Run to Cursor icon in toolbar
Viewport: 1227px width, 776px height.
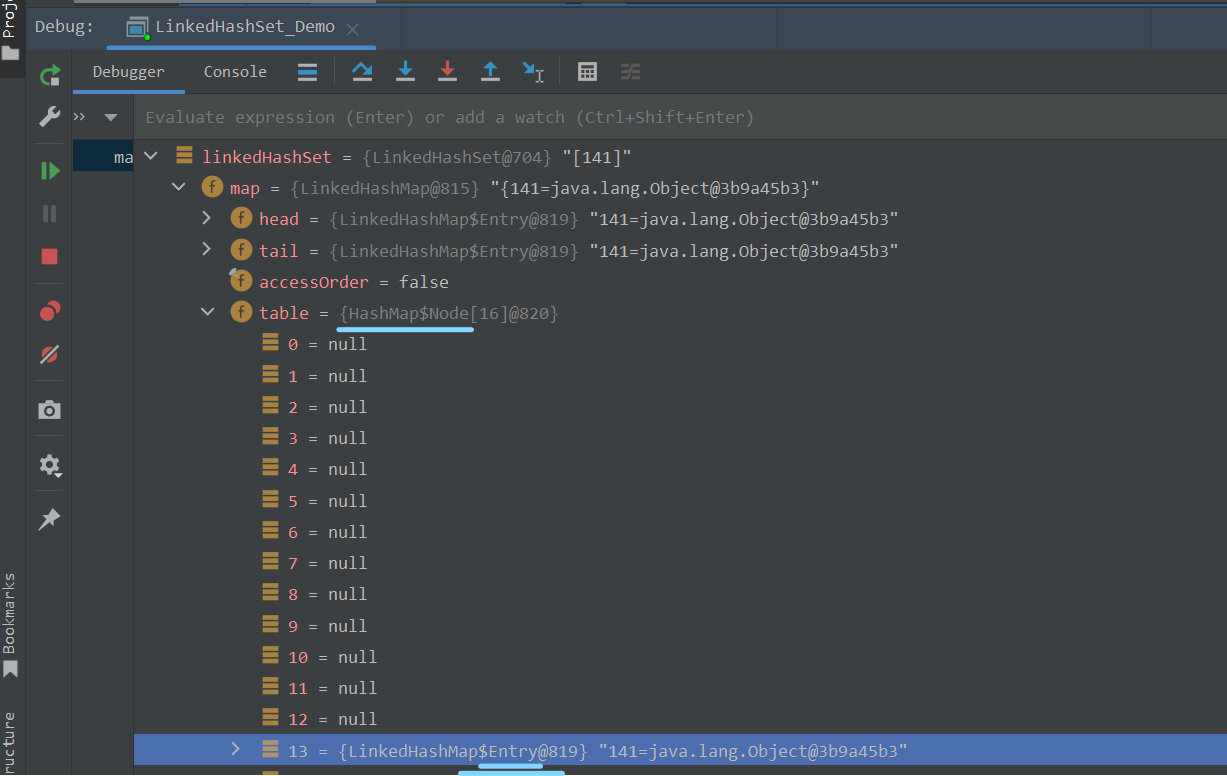[x=533, y=71]
